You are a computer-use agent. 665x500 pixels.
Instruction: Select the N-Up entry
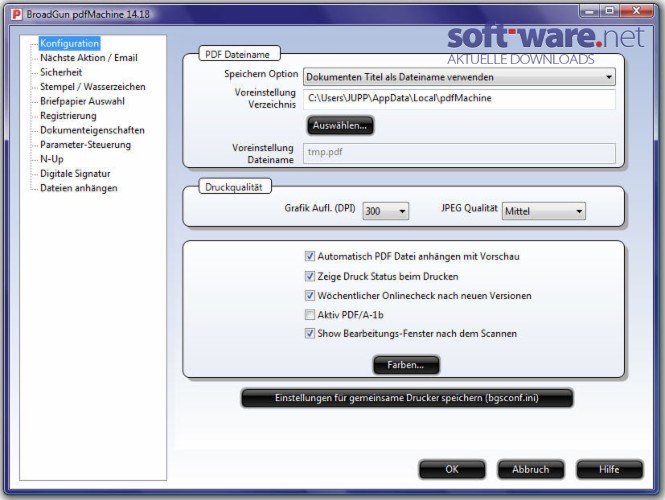click(x=52, y=159)
